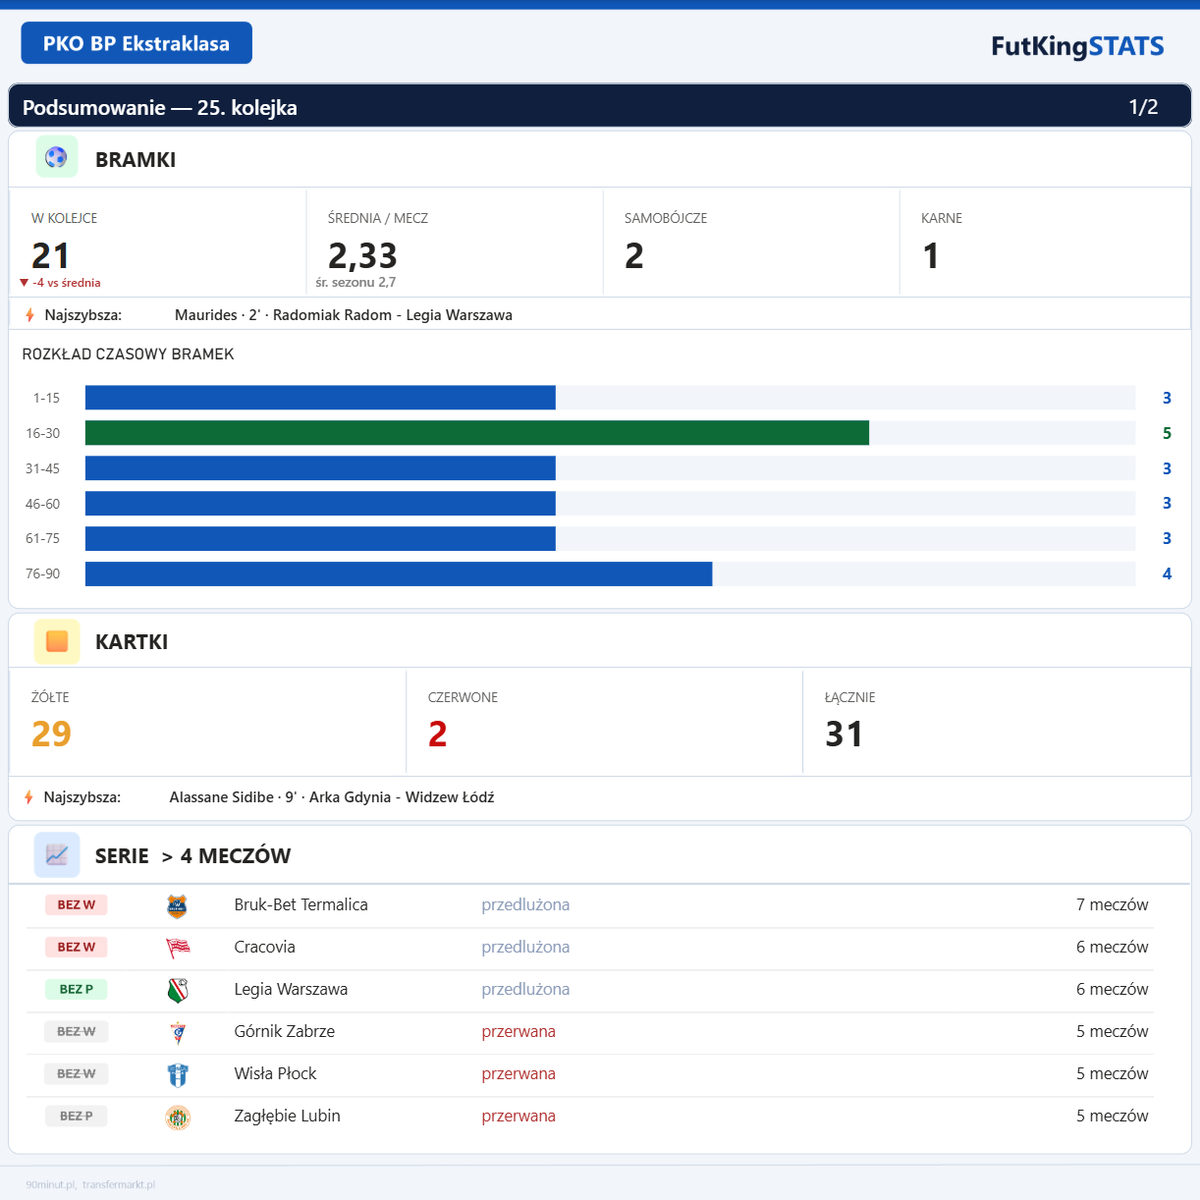Toggle the BEZ P badge for Legia Warszawa
This screenshot has width=1200, height=1200.
pyautogui.click(x=76, y=989)
